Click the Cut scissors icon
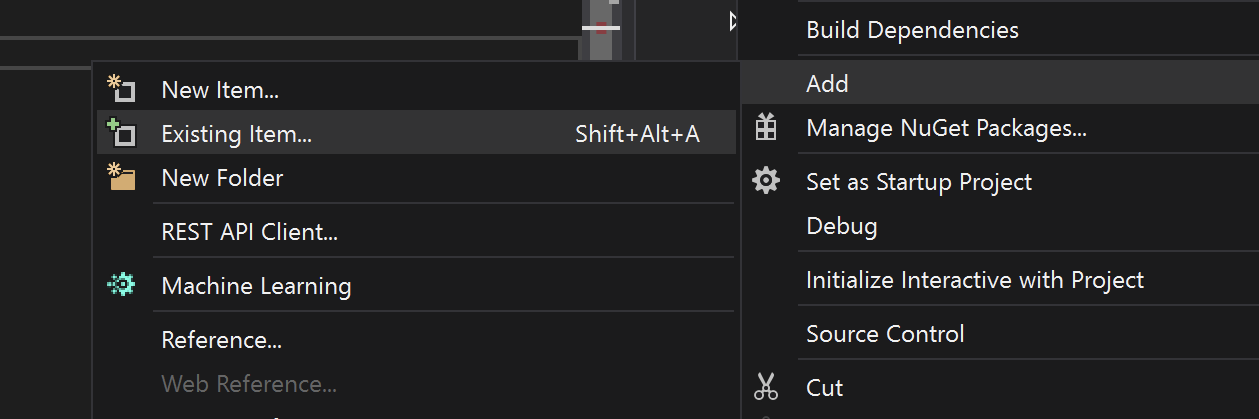The width and height of the screenshot is (1259, 419). [x=766, y=387]
